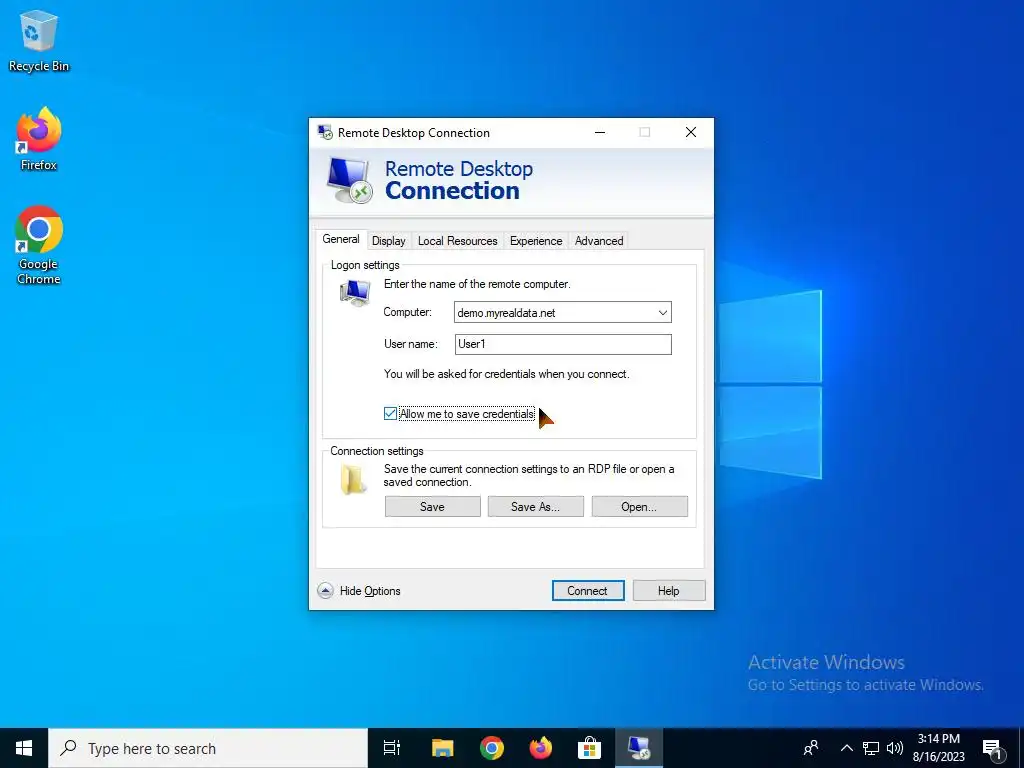Open the volume tray icon

(x=895, y=748)
